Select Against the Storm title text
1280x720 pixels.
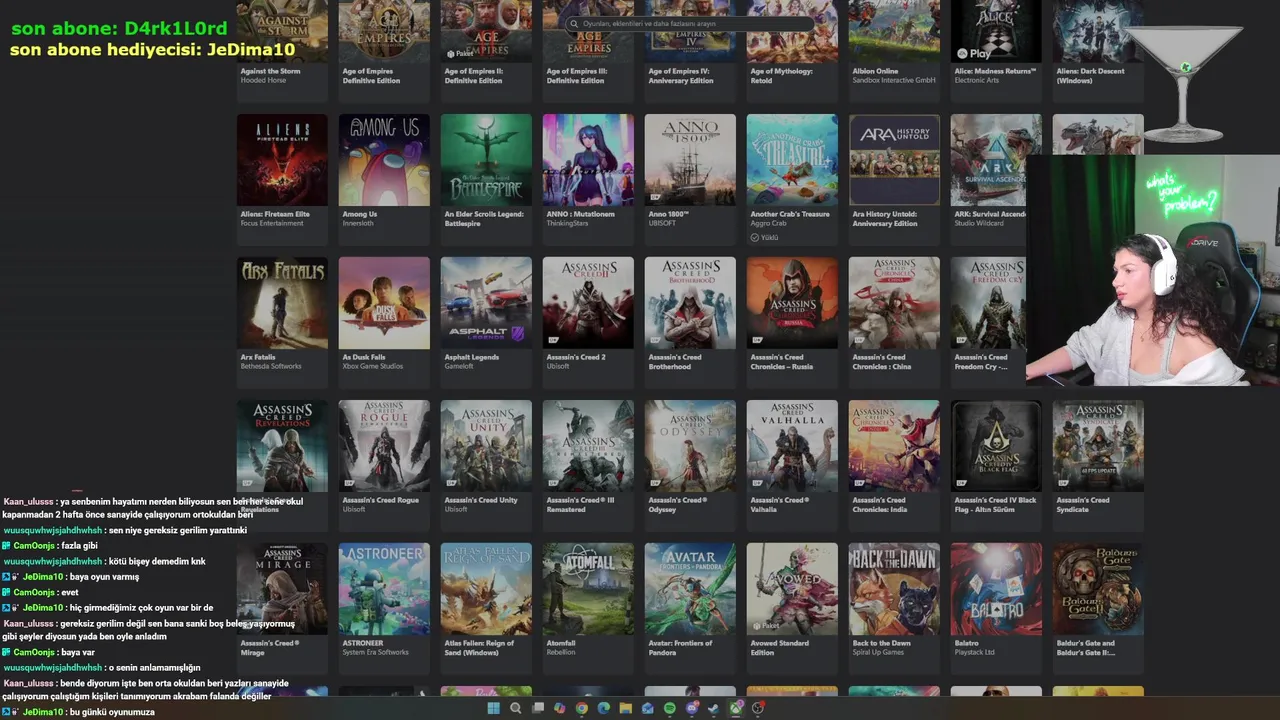pos(270,71)
